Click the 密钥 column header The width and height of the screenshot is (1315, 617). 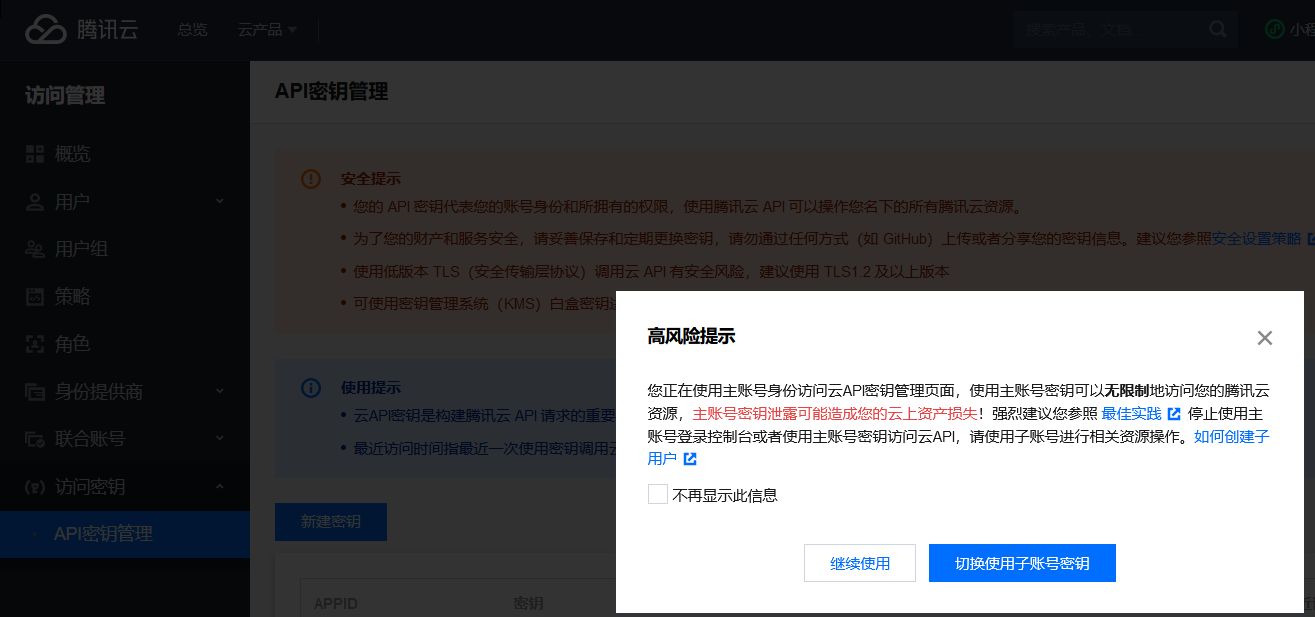[x=528, y=604]
